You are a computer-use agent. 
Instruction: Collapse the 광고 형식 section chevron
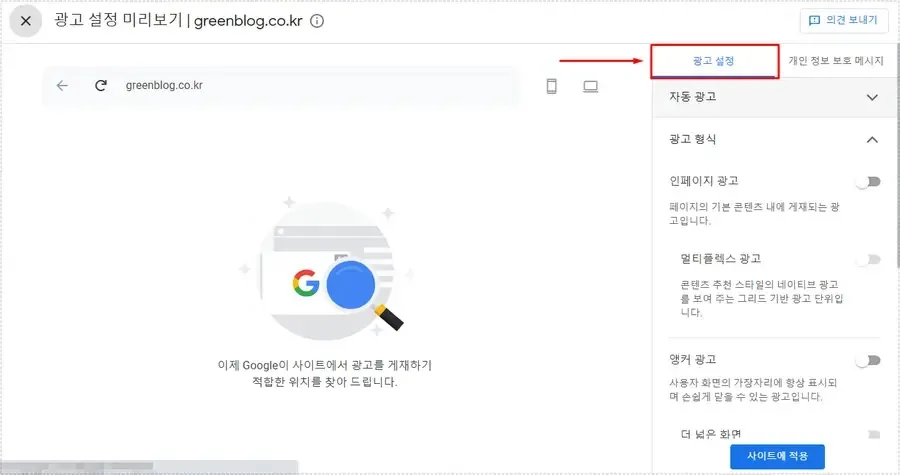tap(872, 139)
